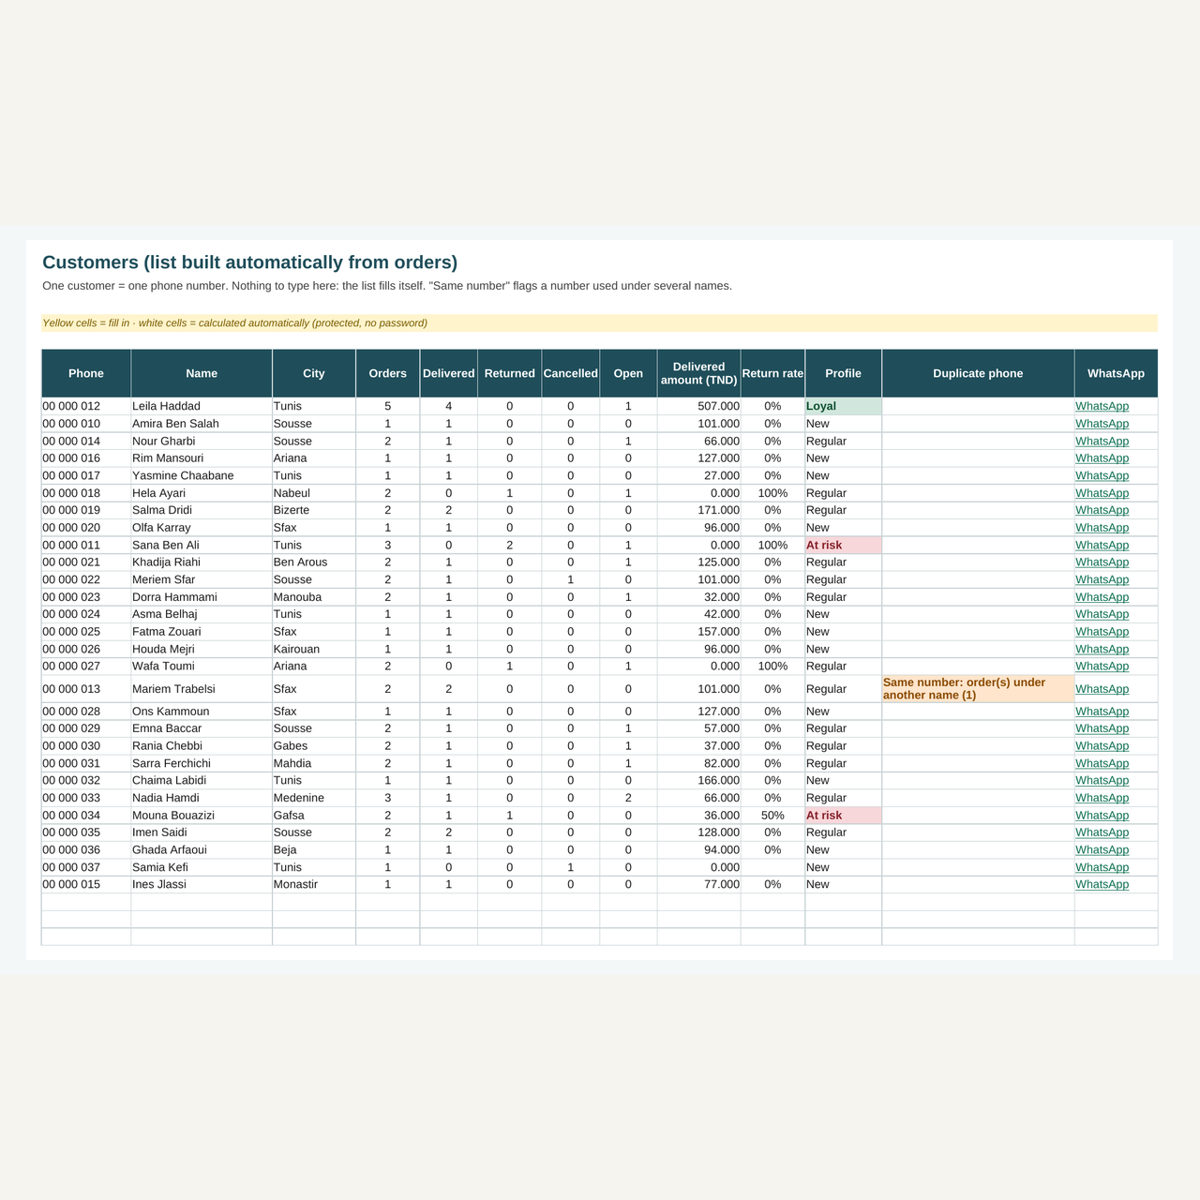Select city cell Monastir
The image size is (1200, 1200).
pos(314,884)
